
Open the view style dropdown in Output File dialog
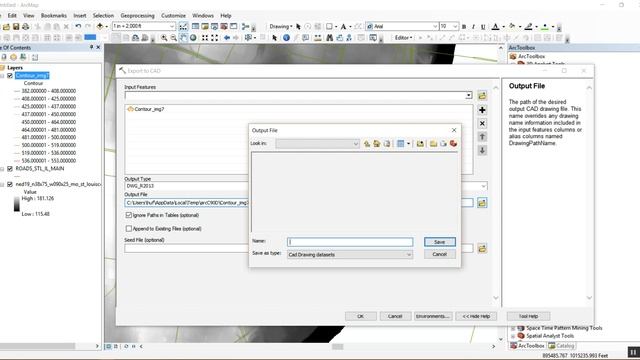[x=408, y=144]
